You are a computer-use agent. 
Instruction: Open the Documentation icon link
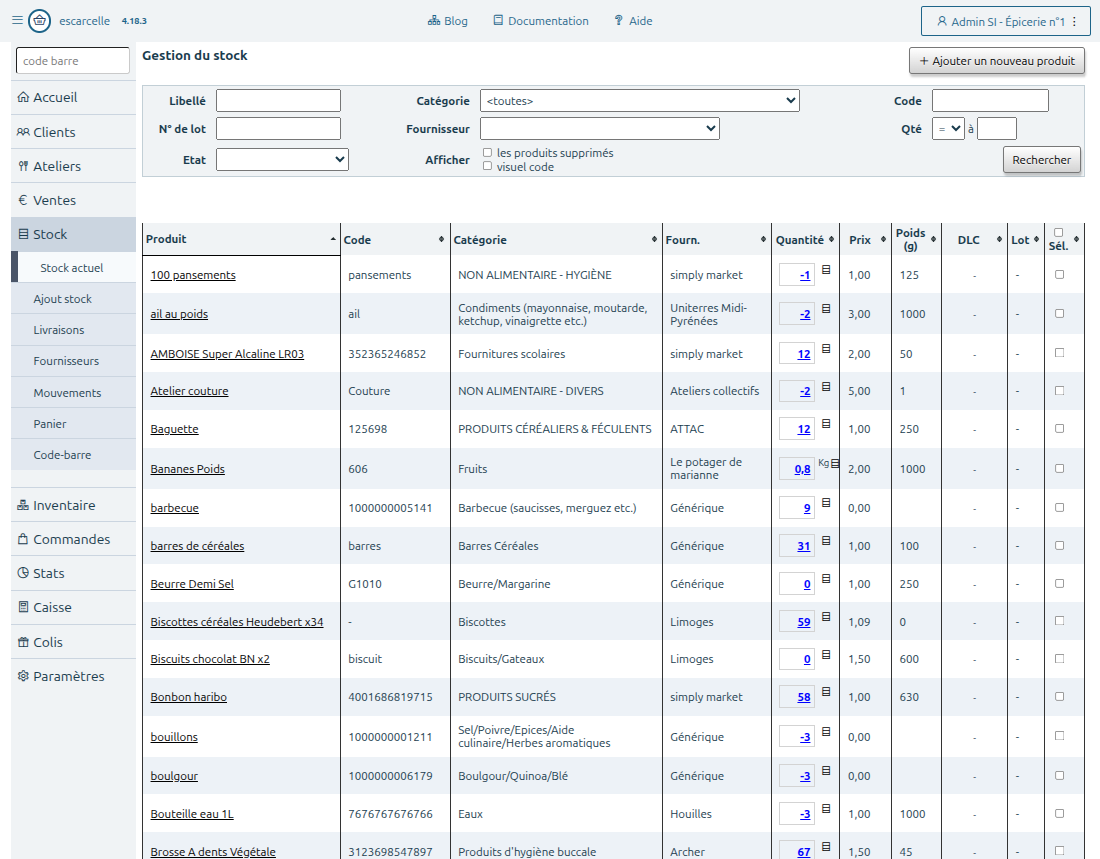pyautogui.click(x=541, y=21)
